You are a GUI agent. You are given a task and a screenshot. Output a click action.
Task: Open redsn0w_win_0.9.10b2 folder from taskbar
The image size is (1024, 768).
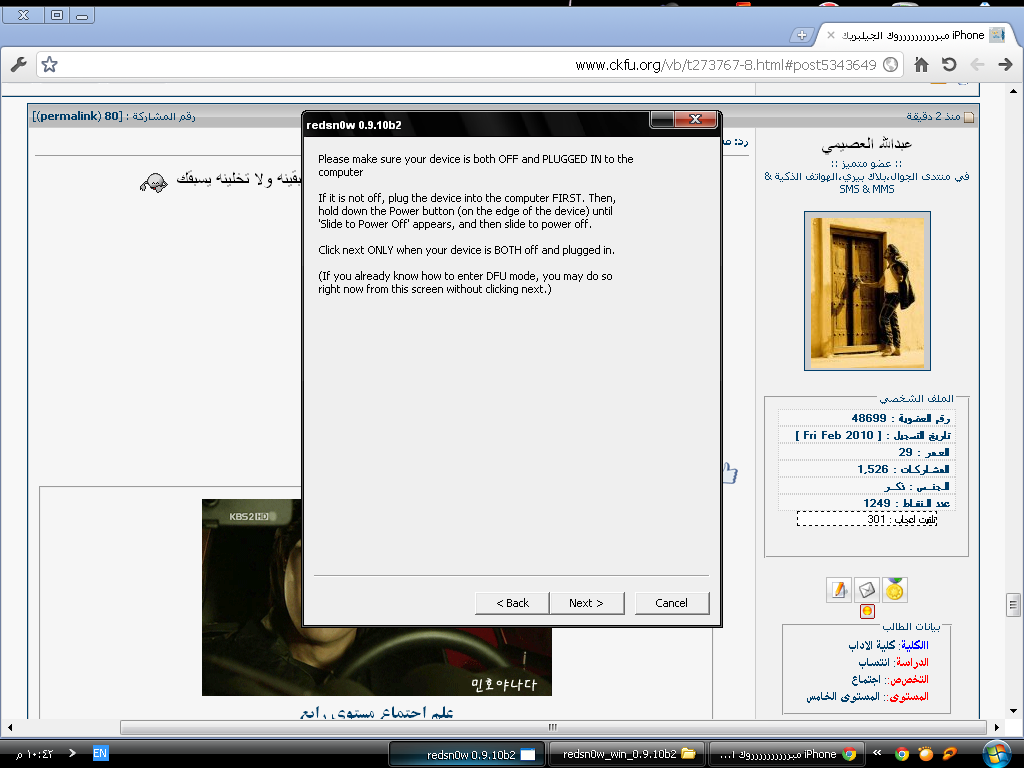tap(627, 754)
